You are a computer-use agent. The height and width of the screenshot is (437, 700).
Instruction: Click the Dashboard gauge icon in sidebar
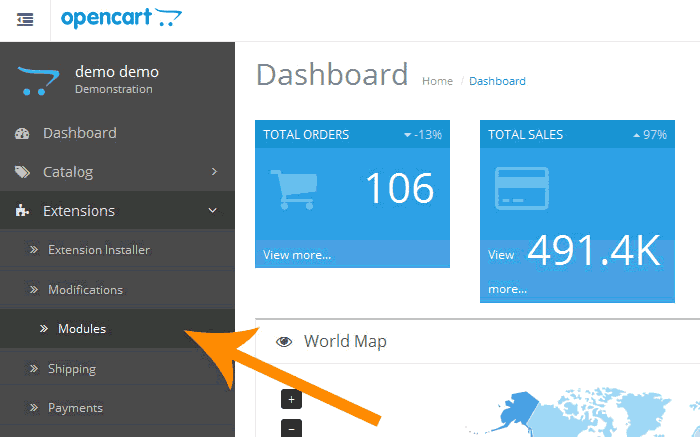[x=22, y=133]
